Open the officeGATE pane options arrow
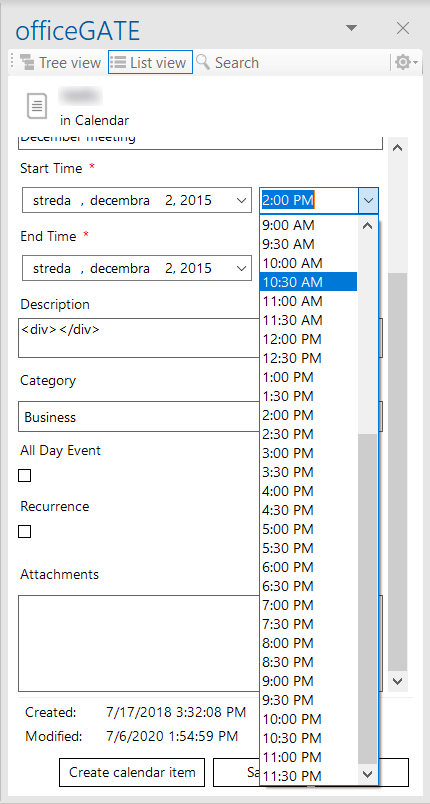This screenshot has width=430, height=804. click(351, 28)
